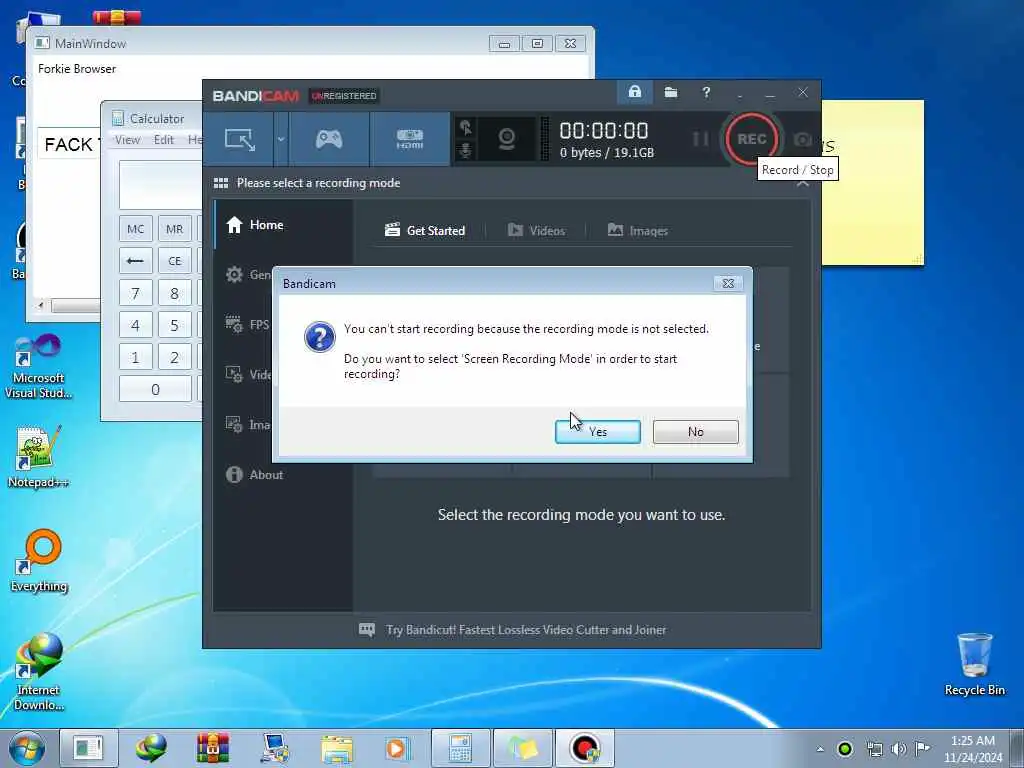1024x768 pixels.
Task: Toggle the mouse cursor effect icon
Action: pos(466,127)
